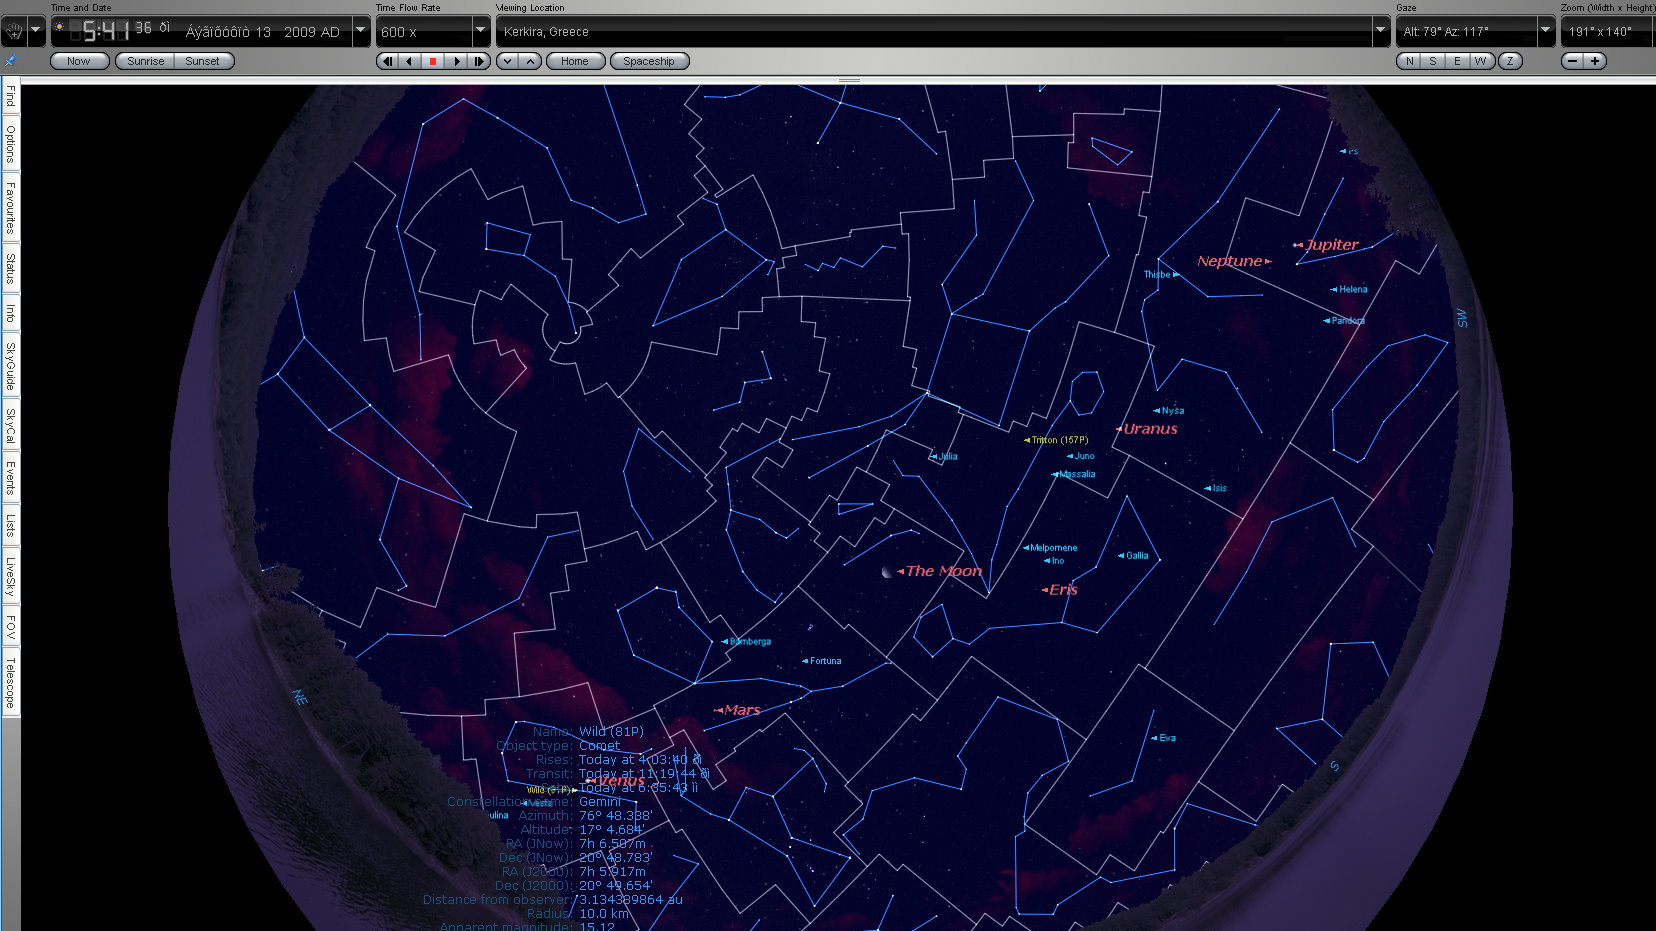Open the cursor tool selection dropdown

point(36,31)
